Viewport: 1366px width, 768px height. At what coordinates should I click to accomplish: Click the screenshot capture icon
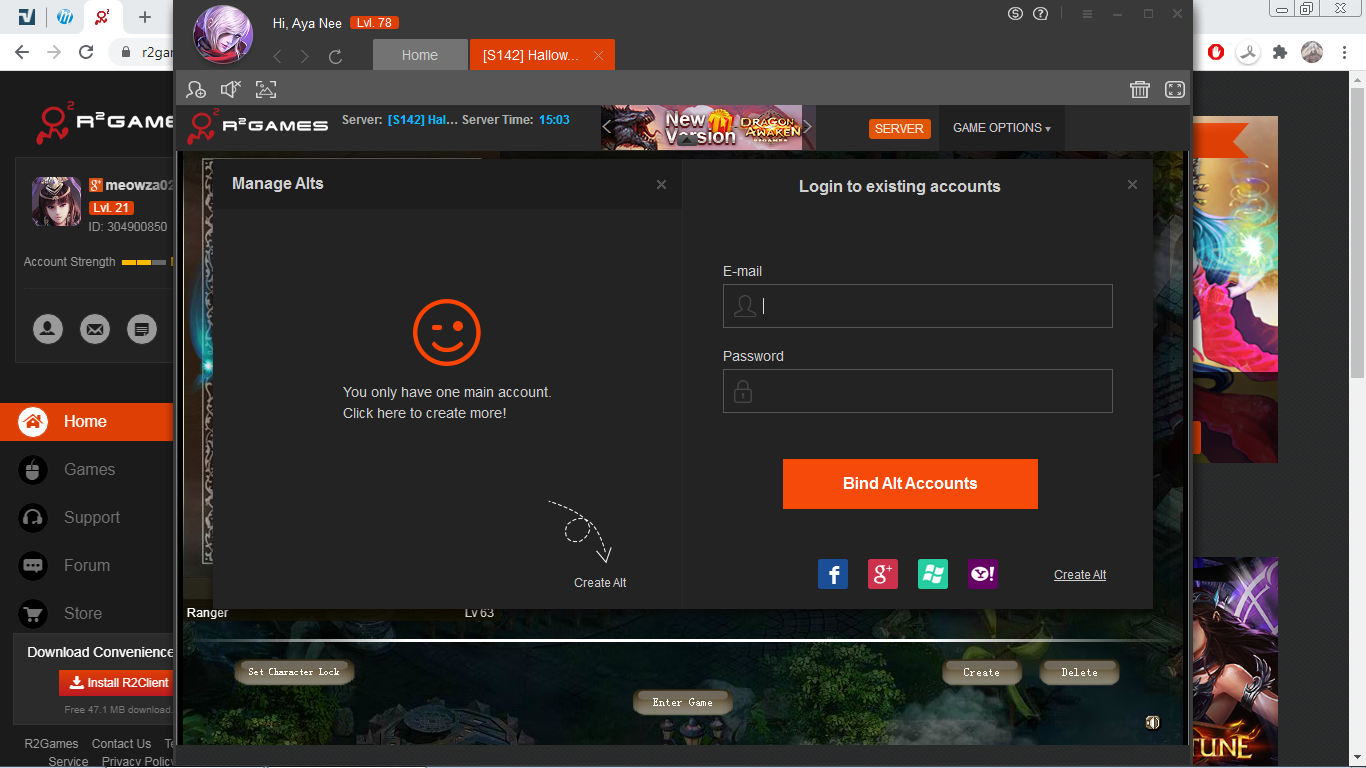pos(266,90)
